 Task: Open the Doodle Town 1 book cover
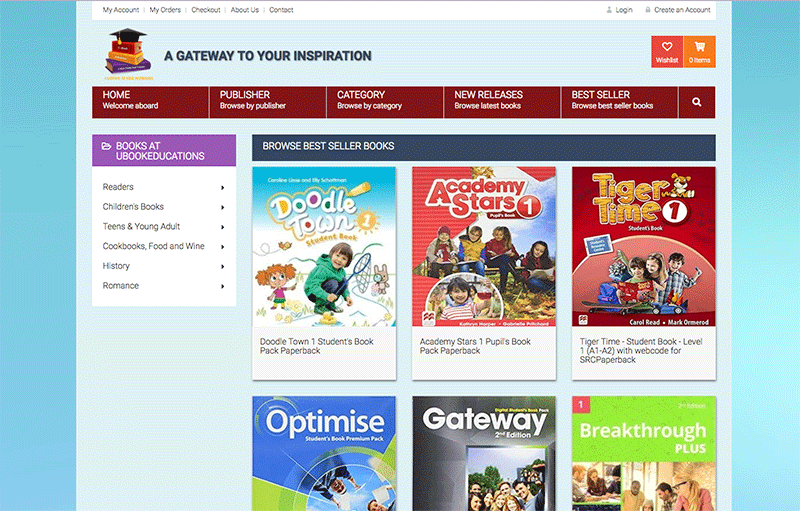324,247
